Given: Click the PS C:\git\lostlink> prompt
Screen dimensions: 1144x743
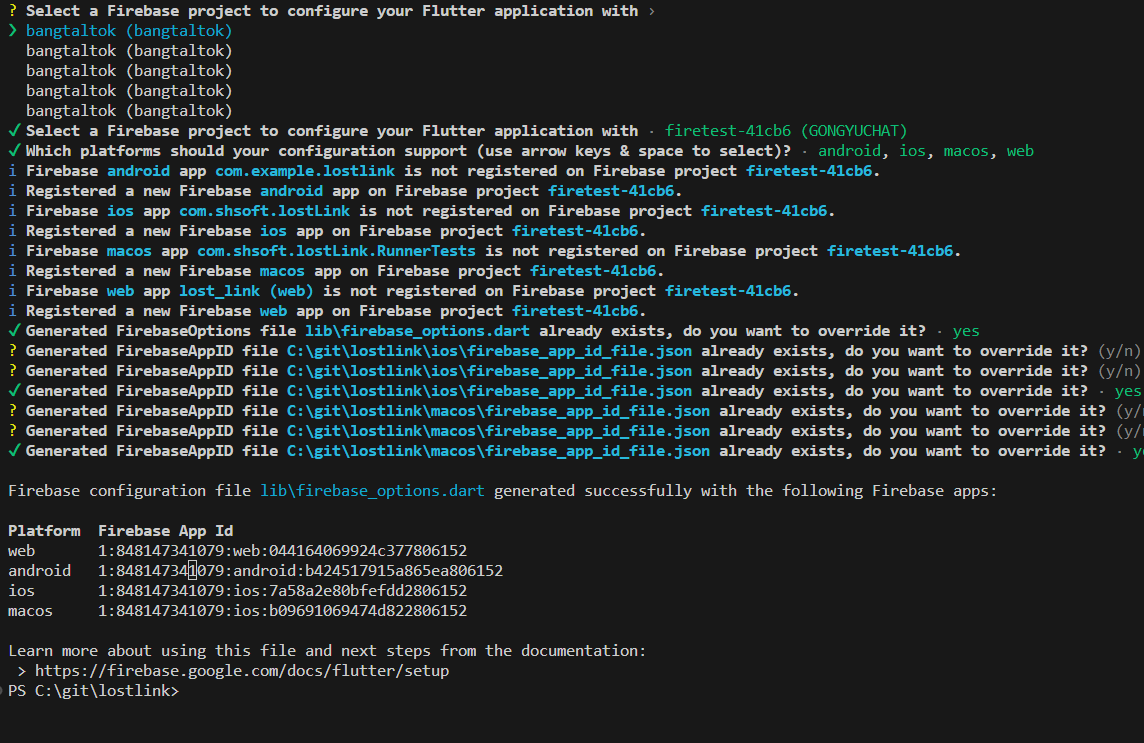Looking at the screenshot, I should point(93,690).
